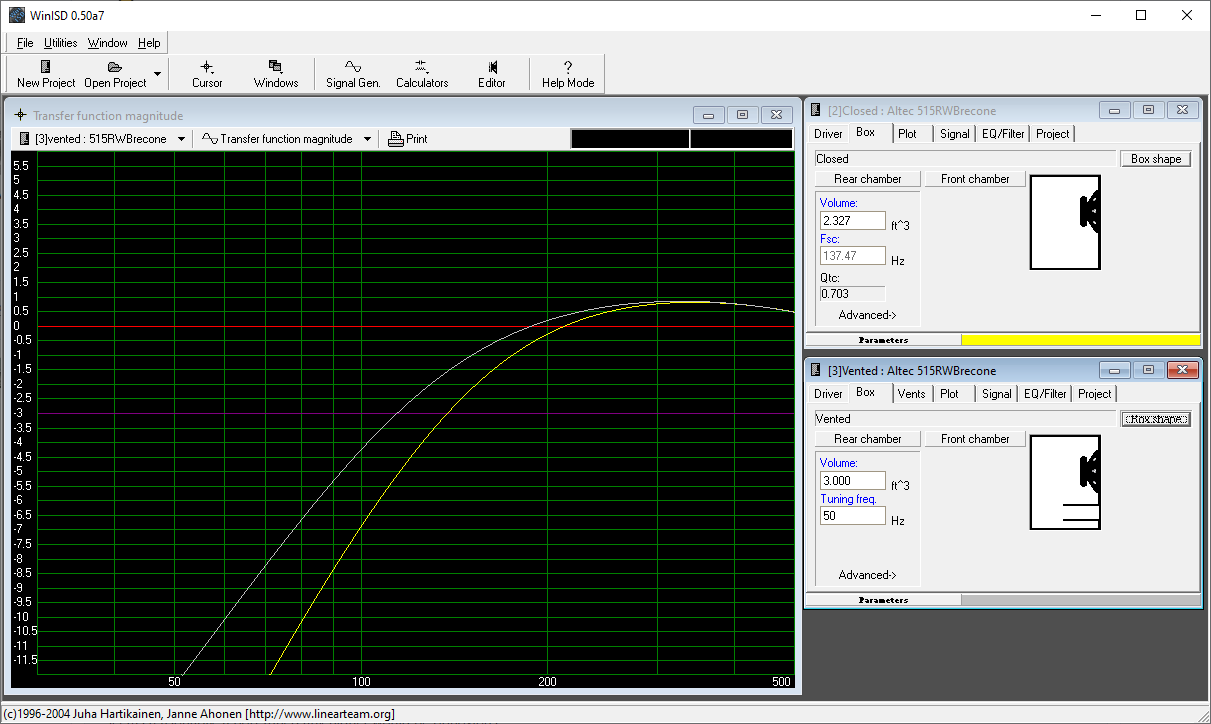The height and width of the screenshot is (724, 1211).
Task: Click Front chamber button in Vented window
Action: pos(975,439)
